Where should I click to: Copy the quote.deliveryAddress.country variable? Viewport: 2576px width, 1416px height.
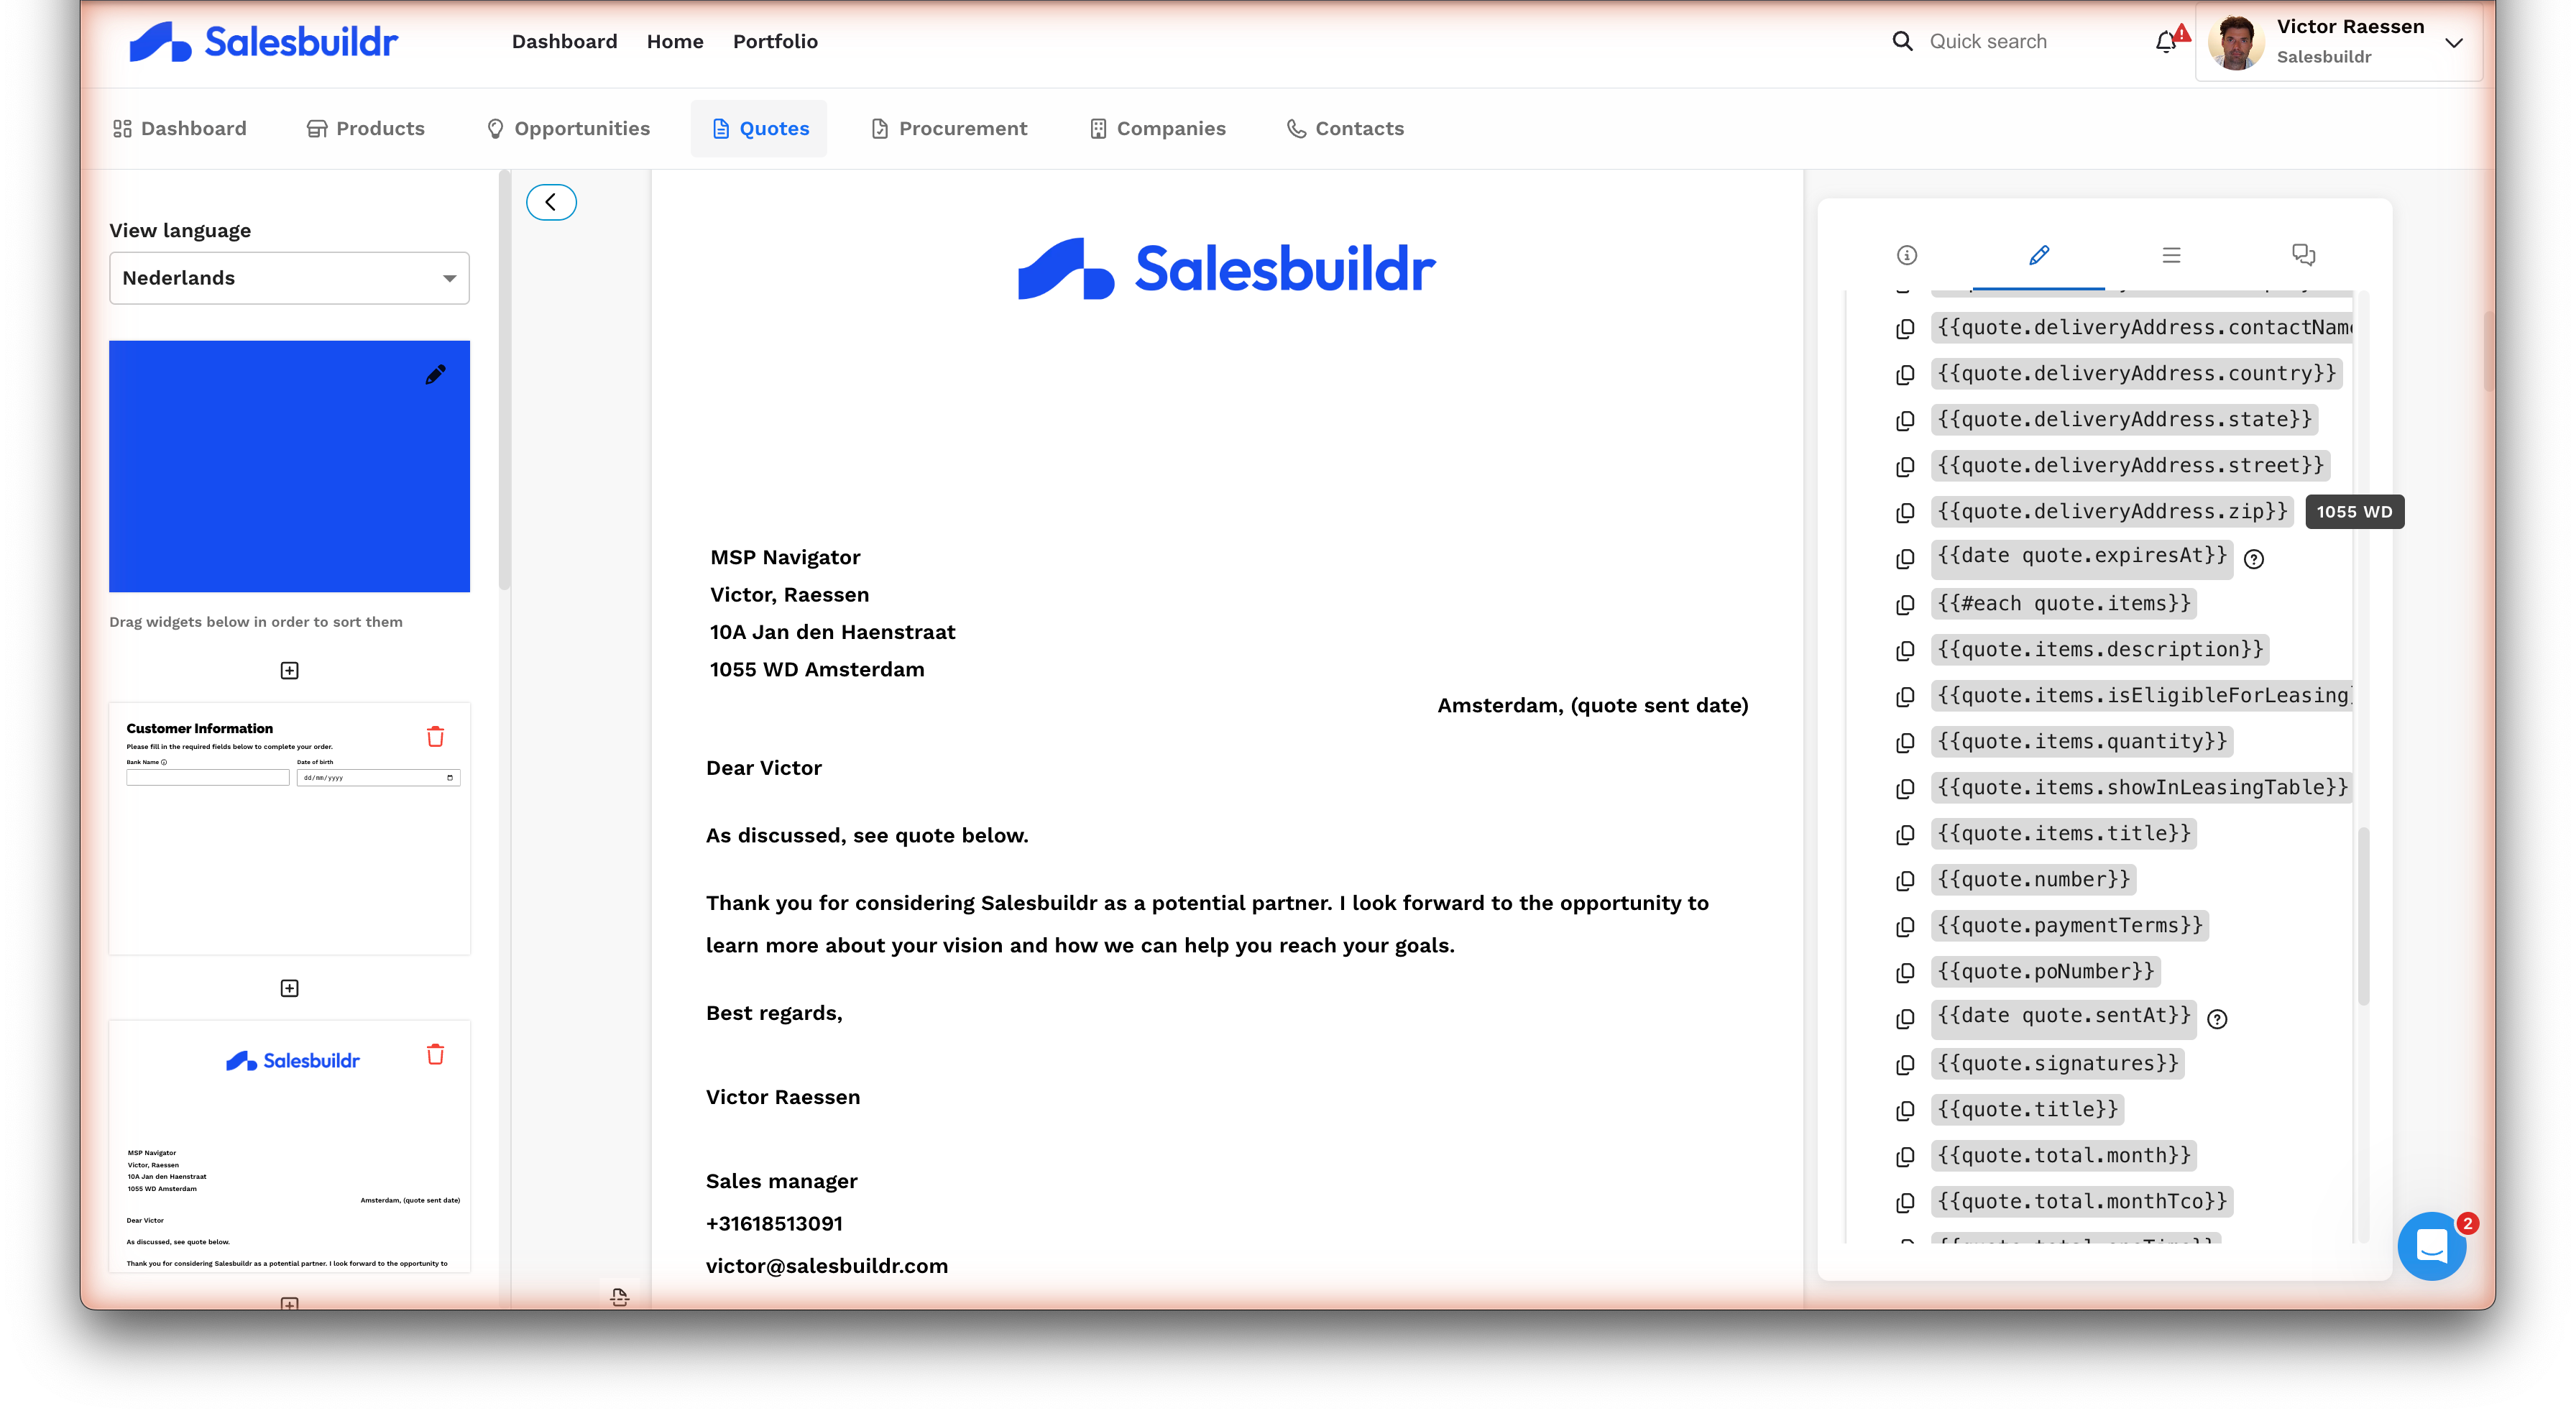click(1905, 374)
